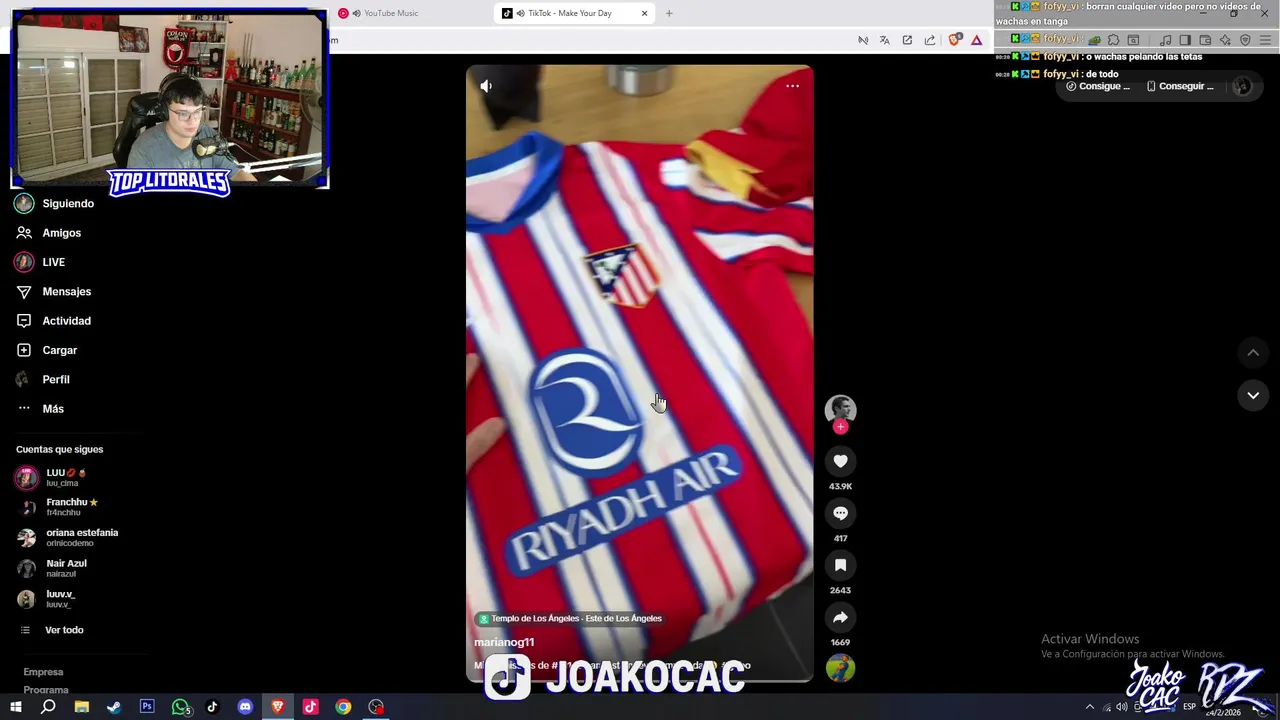Open WhatsApp from the taskbar
This screenshot has width=1280, height=720.
pos(180,707)
